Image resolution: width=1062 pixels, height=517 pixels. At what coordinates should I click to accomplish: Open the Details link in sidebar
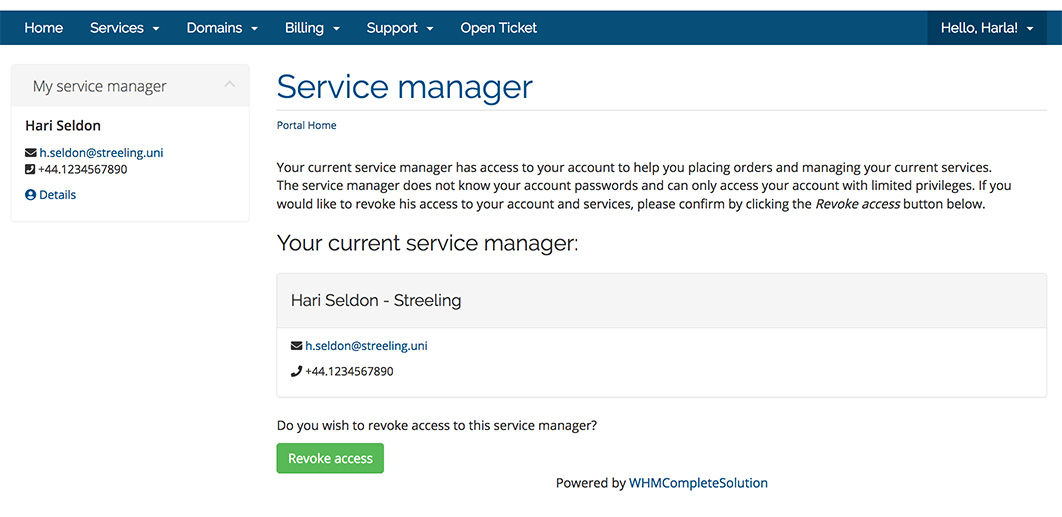pyautogui.click(x=57, y=195)
